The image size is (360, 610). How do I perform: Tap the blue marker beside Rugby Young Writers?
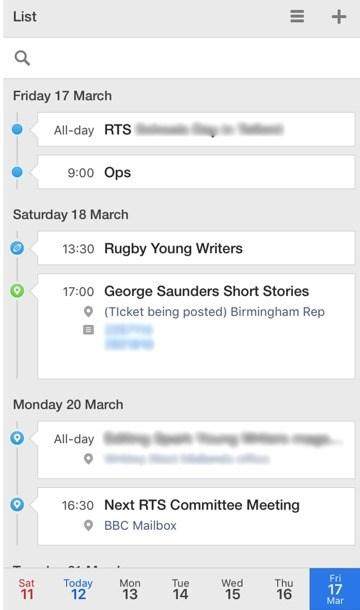pos(17,248)
